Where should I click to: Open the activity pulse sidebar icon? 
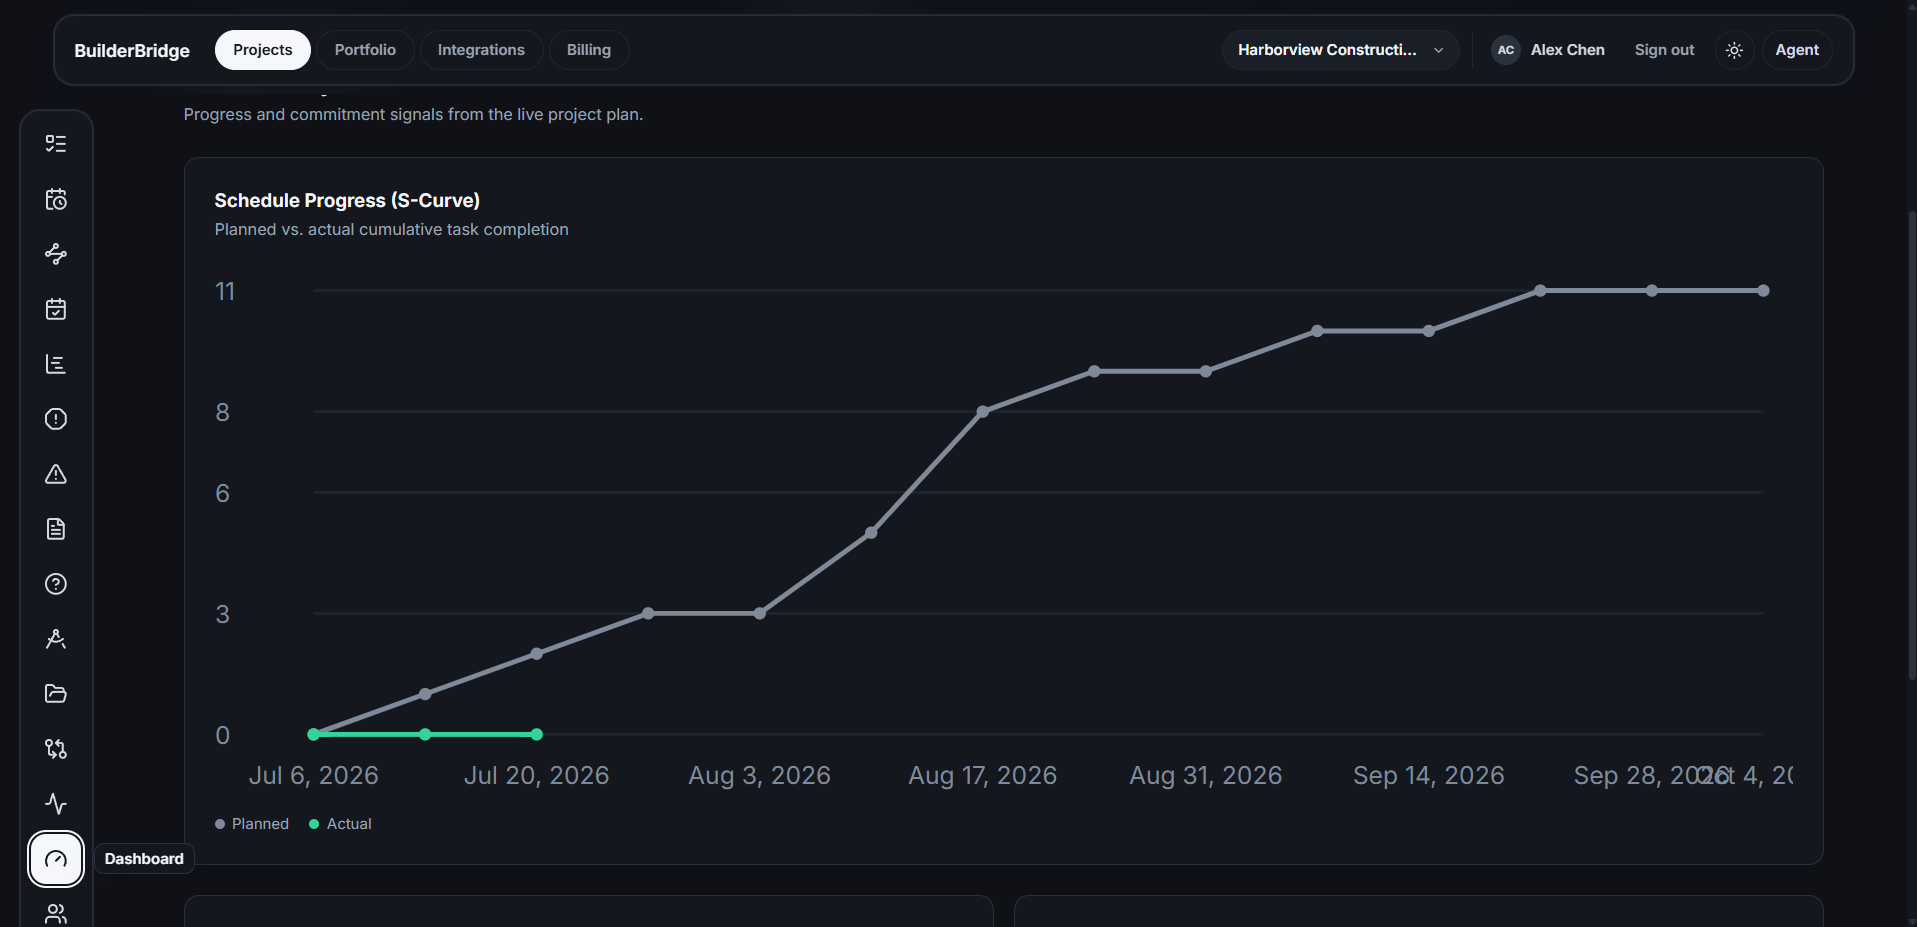coord(56,804)
